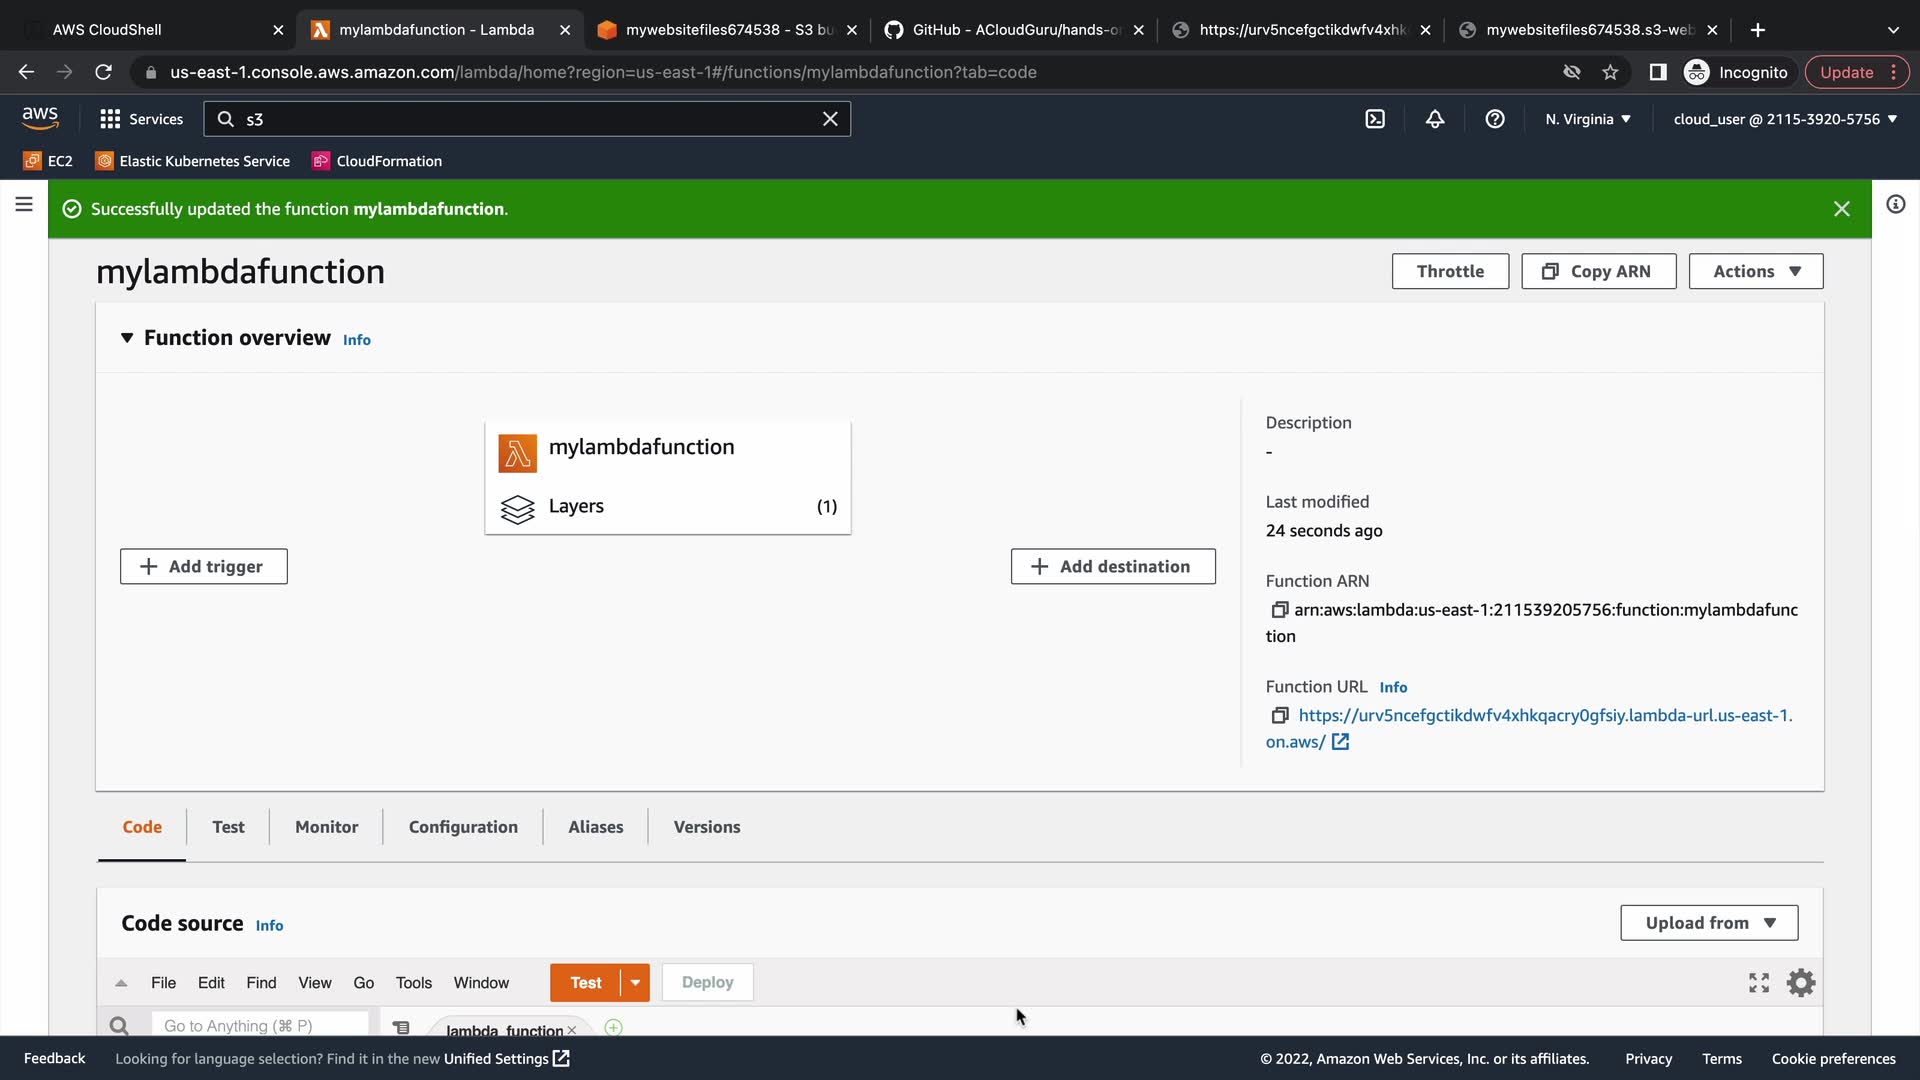
Task: Switch to the Configuration tab
Action: pos(463,827)
